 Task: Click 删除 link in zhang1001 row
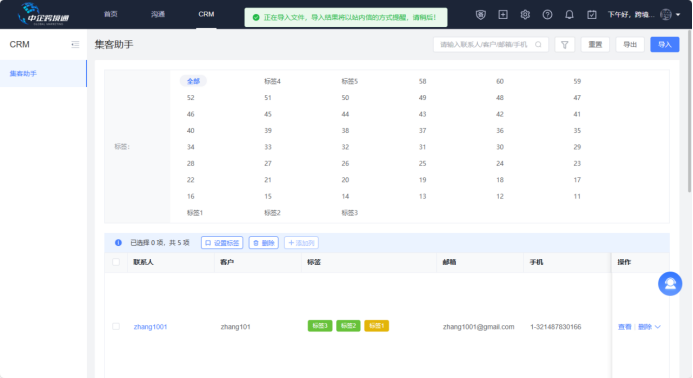[645, 327]
